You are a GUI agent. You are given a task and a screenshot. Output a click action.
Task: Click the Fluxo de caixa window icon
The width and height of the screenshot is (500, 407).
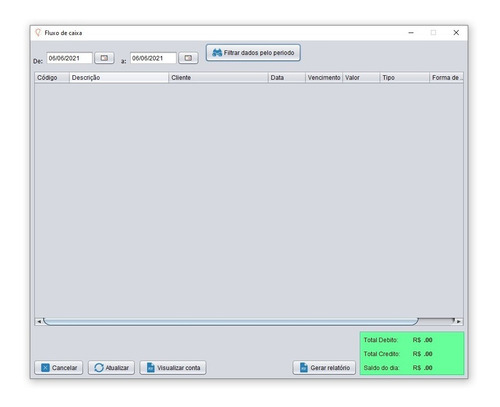(x=38, y=32)
